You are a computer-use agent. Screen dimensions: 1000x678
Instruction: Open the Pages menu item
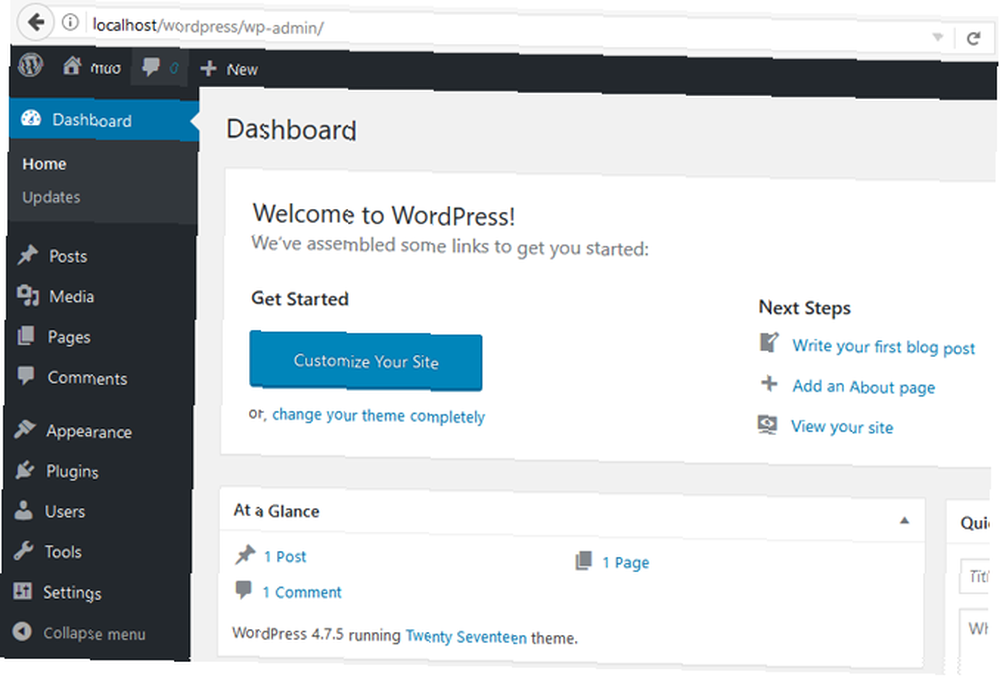click(69, 337)
